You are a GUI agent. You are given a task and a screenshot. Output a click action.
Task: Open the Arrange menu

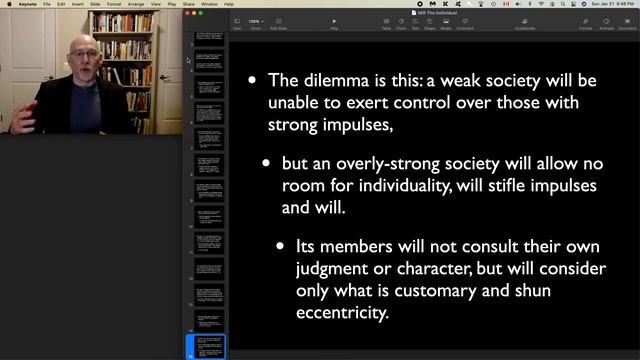coord(136,4)
